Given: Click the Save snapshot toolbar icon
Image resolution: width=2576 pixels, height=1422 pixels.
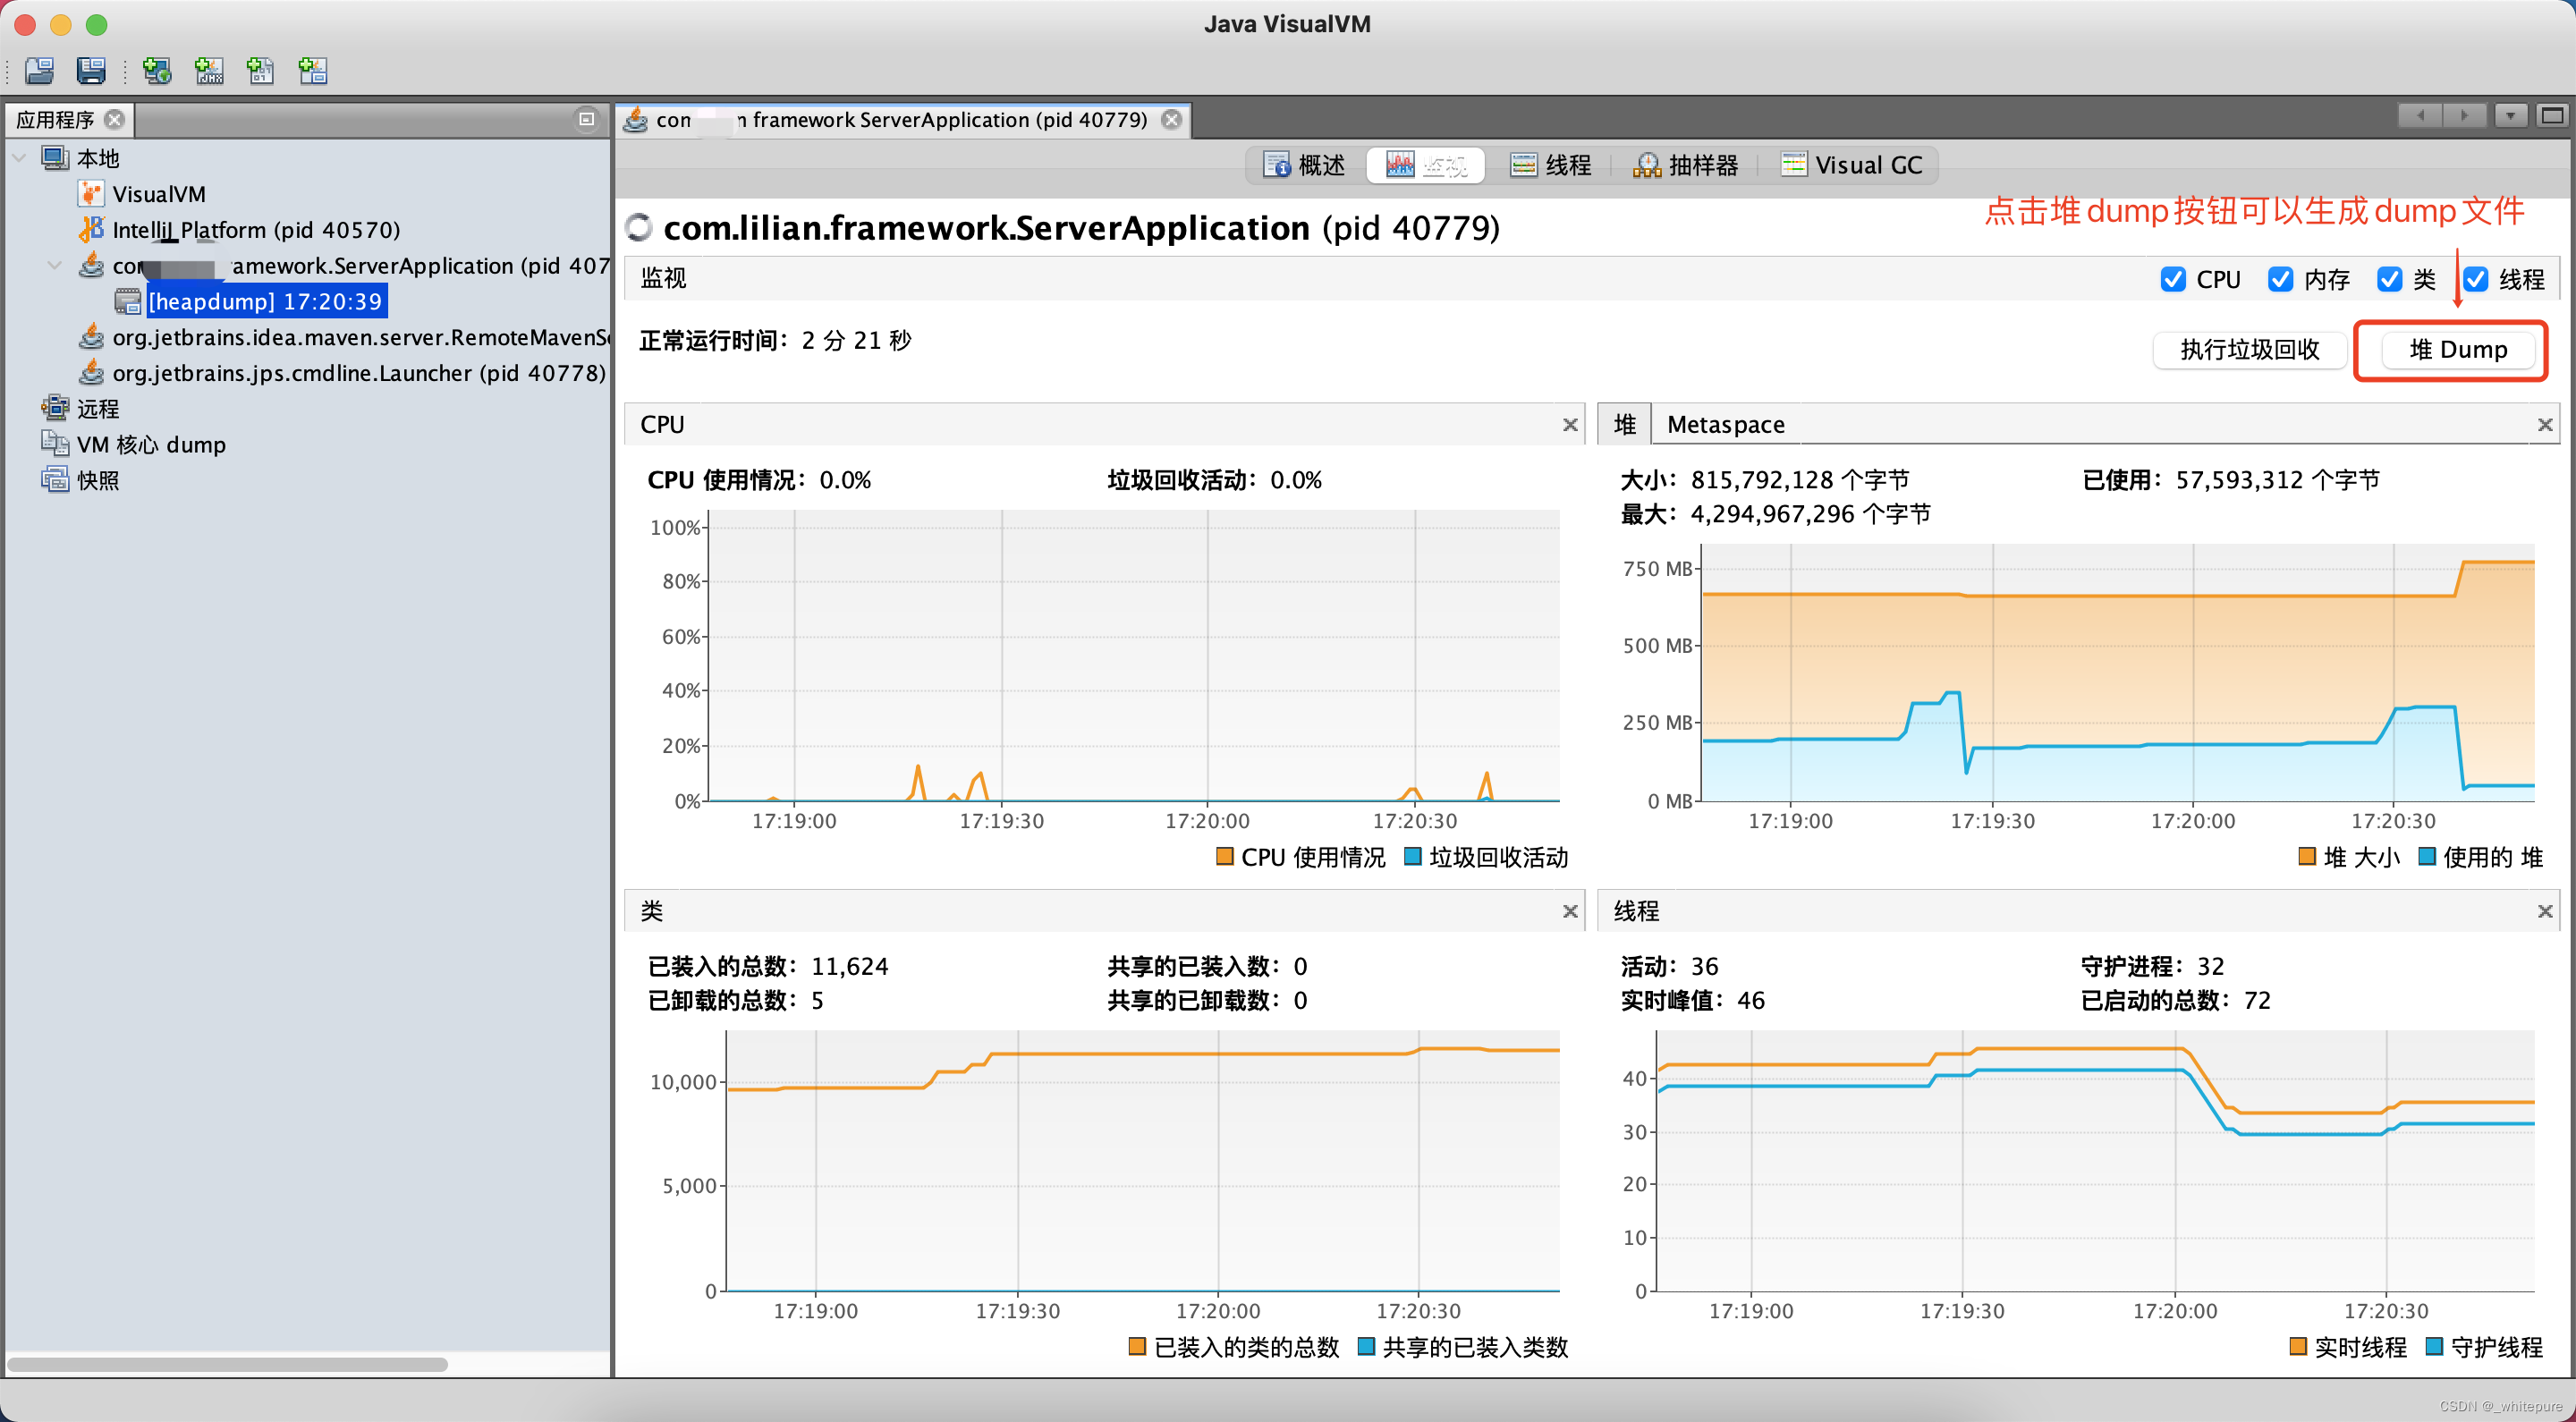Looking at the screenshot, I should pyautogui.click(x=91, y=71).
